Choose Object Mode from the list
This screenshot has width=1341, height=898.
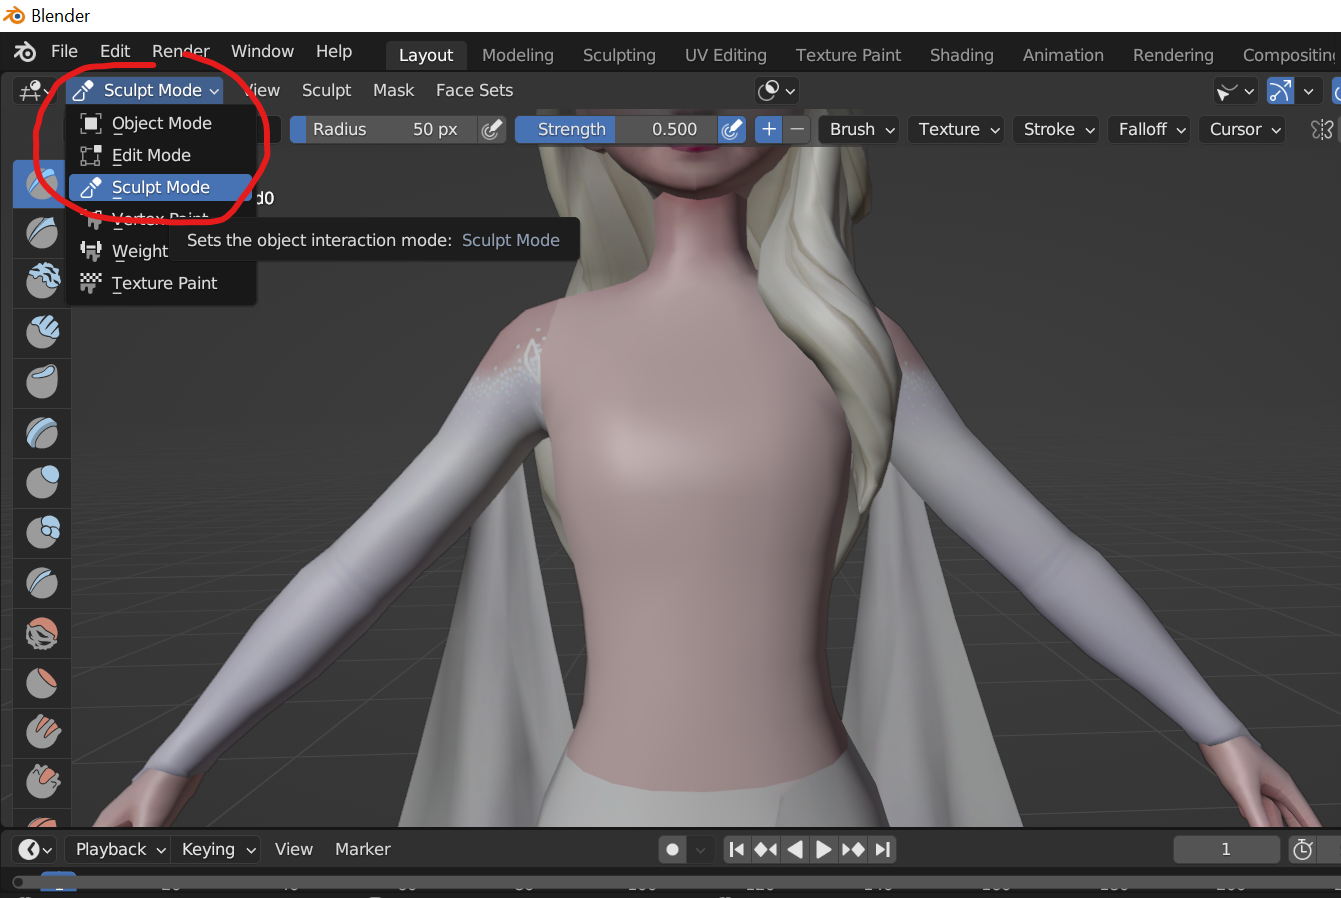161,123
